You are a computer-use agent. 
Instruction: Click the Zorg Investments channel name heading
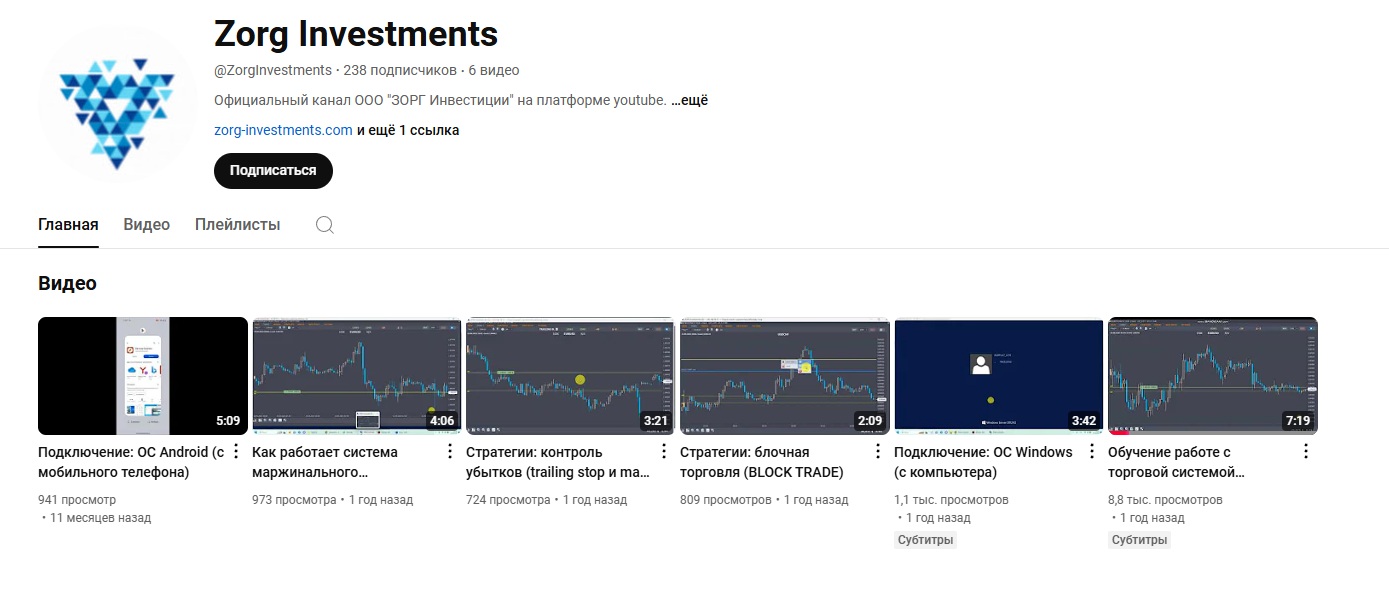tap(356, 34)
